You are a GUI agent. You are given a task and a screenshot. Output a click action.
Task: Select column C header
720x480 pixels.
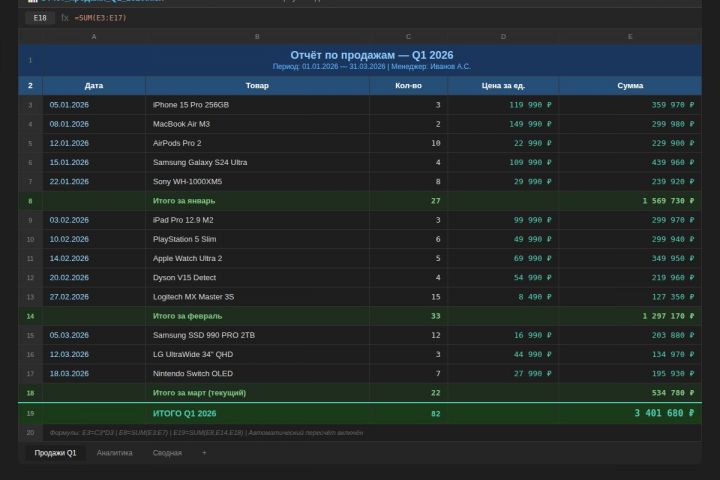point(408,36)
